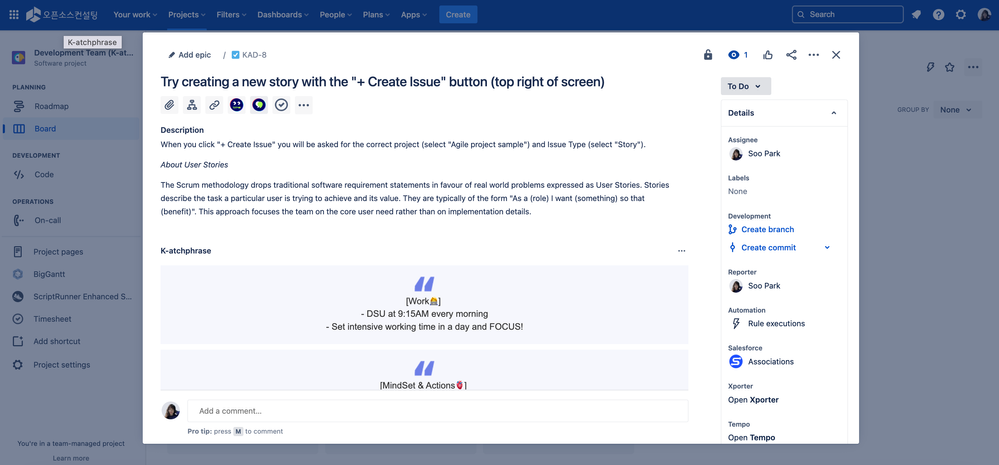Click Add shortcut in the sidebar
The width and height of the screenshot is (999, 465).
point(71,341)
